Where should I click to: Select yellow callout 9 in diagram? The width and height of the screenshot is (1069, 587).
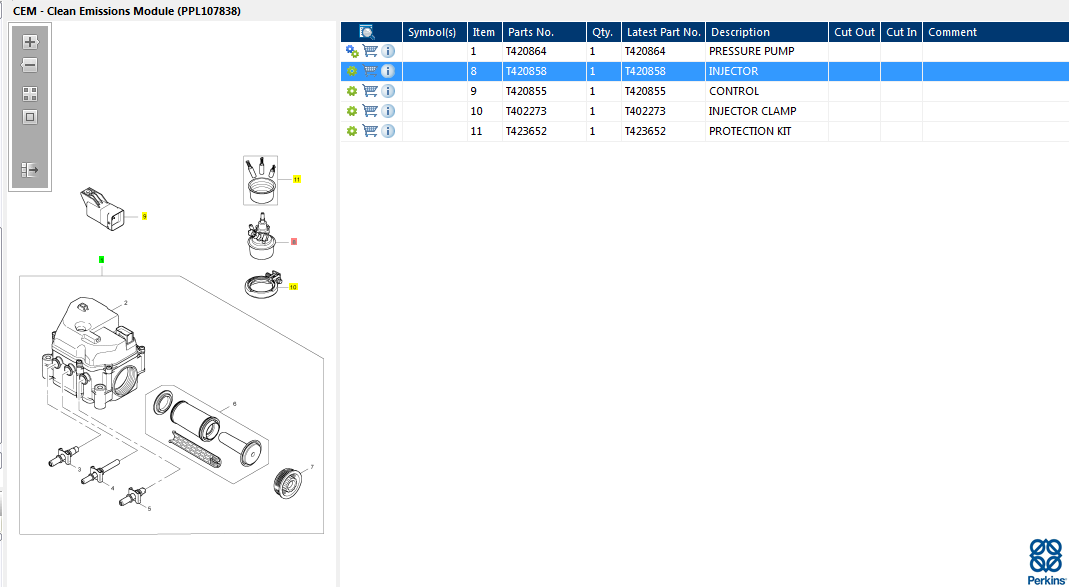pos(145,217)
